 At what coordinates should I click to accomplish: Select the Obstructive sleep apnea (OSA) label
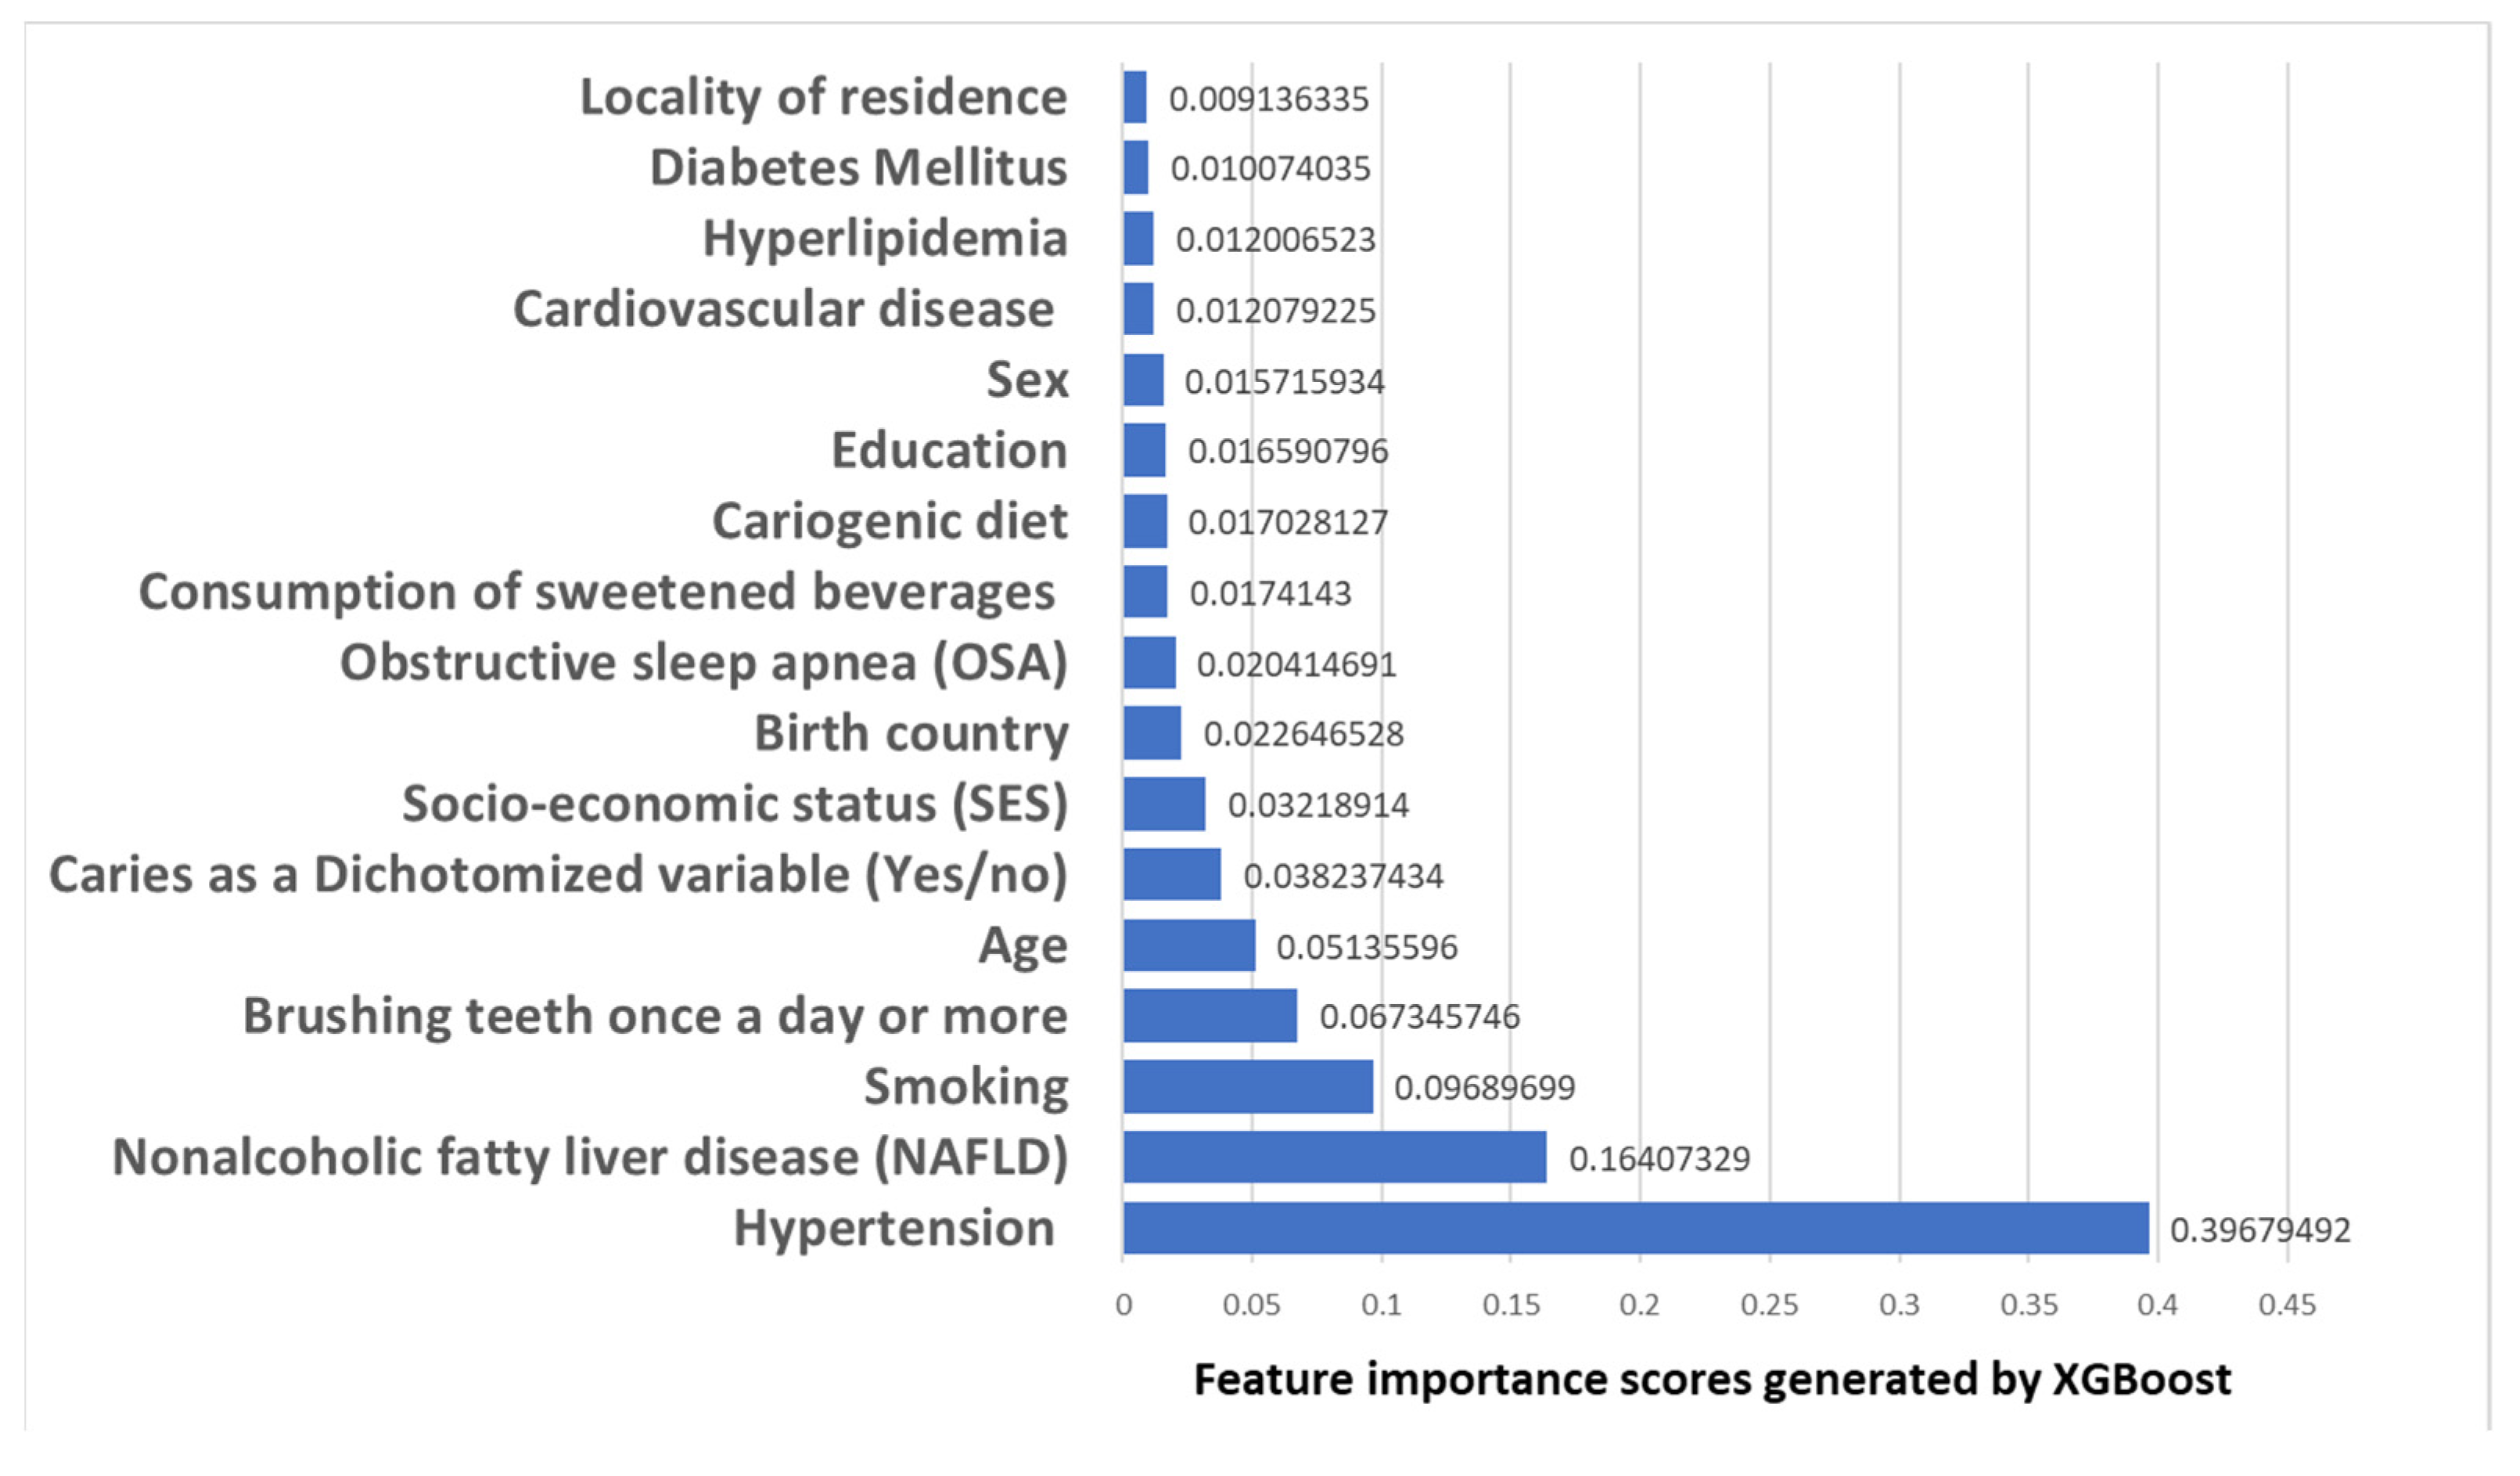[x=704, y=662]
